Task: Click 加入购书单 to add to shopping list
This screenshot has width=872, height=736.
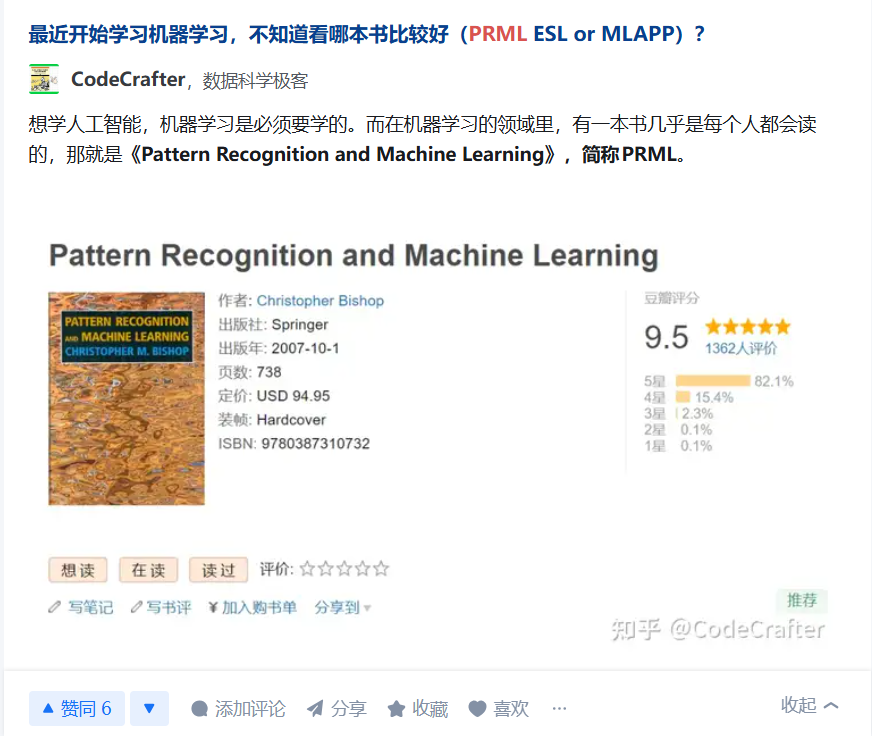Action: tap(252, 607)
